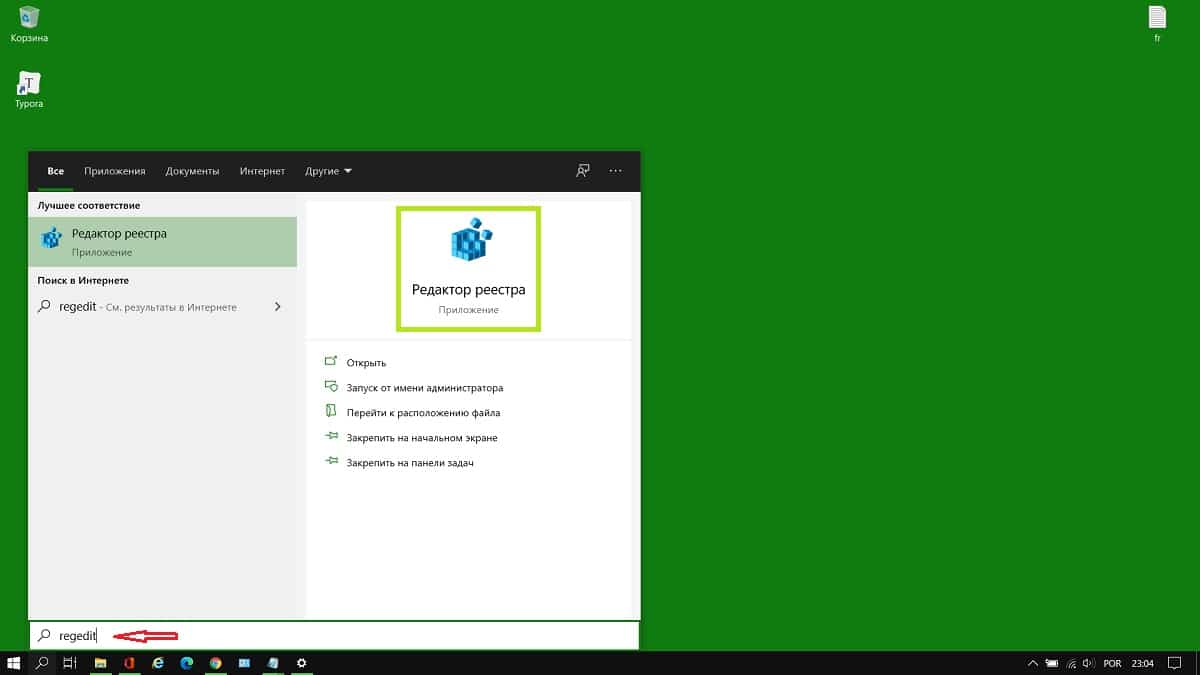Screen dimensions: 1200x675
Task: Click Перейти к расположению файла
Action: 423,413
